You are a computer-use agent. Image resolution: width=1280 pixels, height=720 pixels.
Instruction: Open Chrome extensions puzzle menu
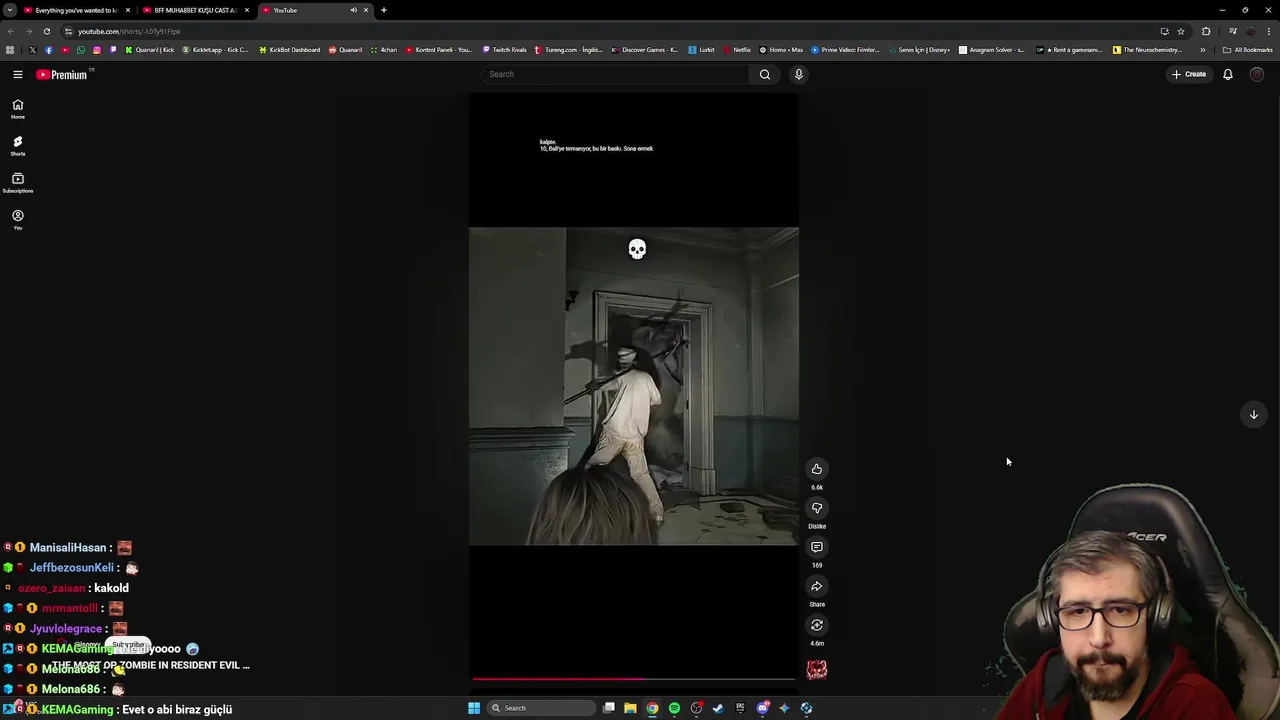coord(1206,31)
